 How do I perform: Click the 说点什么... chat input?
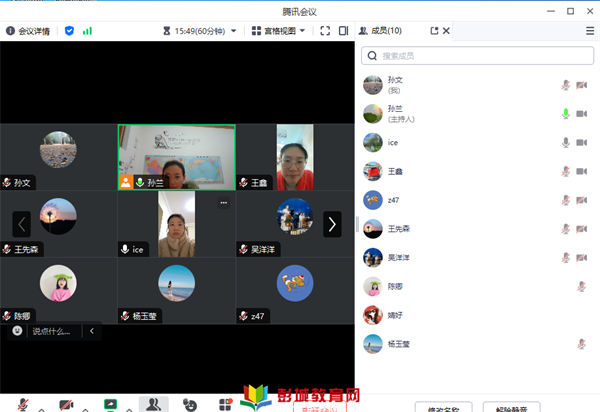pyautogui.click(x=51, y=331)
